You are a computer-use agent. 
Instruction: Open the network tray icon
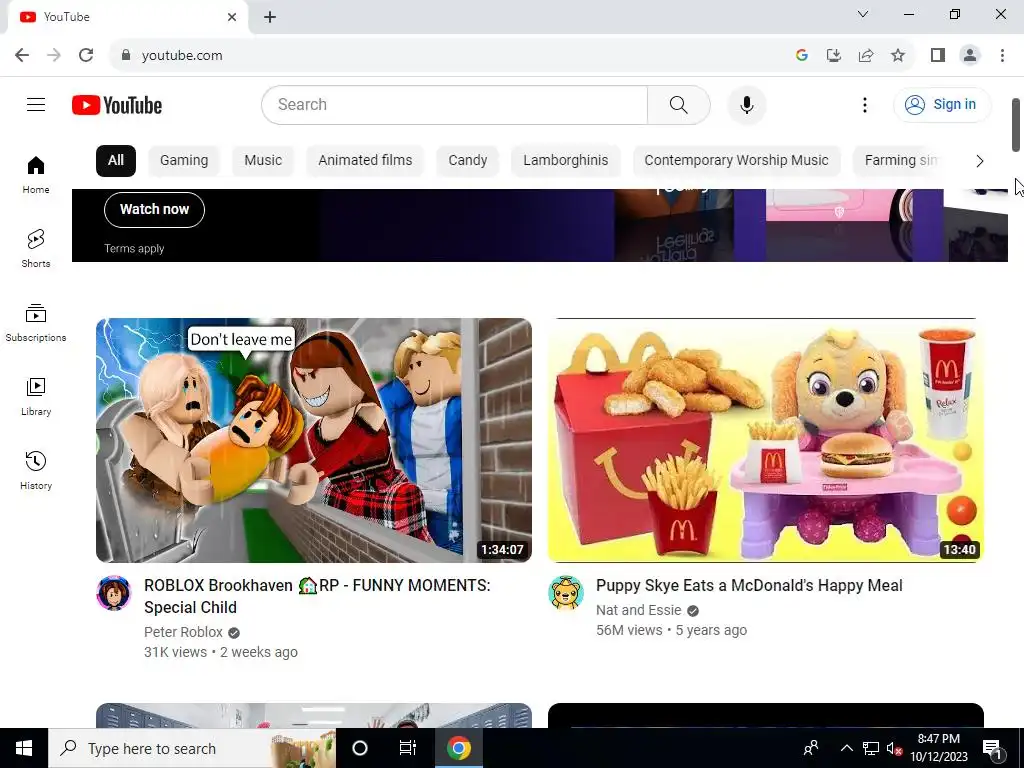(871, 748)
